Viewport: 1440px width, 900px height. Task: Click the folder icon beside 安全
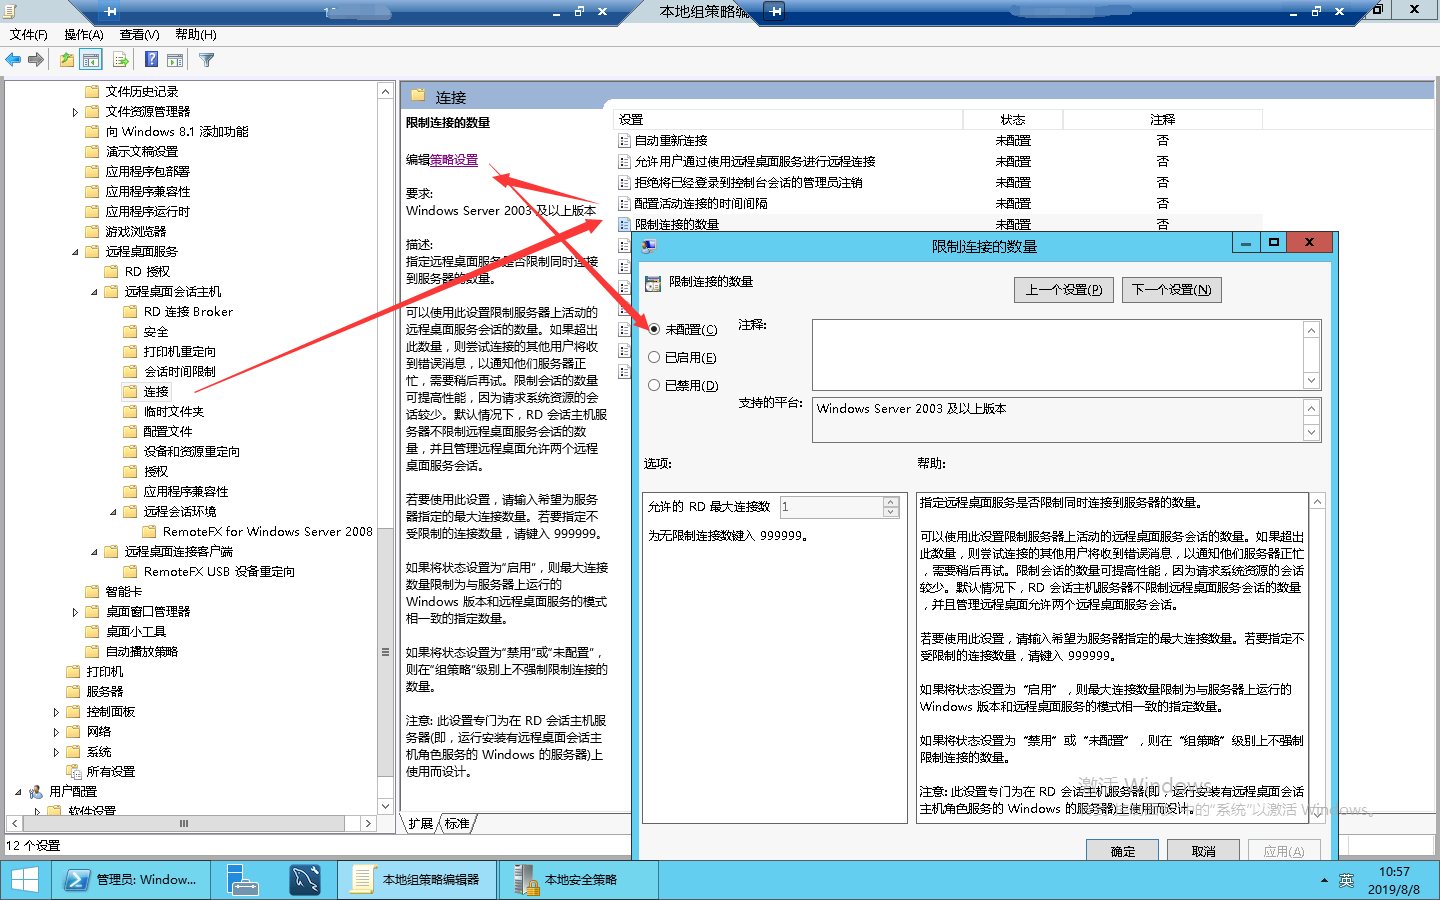click(x=130, y=331)
